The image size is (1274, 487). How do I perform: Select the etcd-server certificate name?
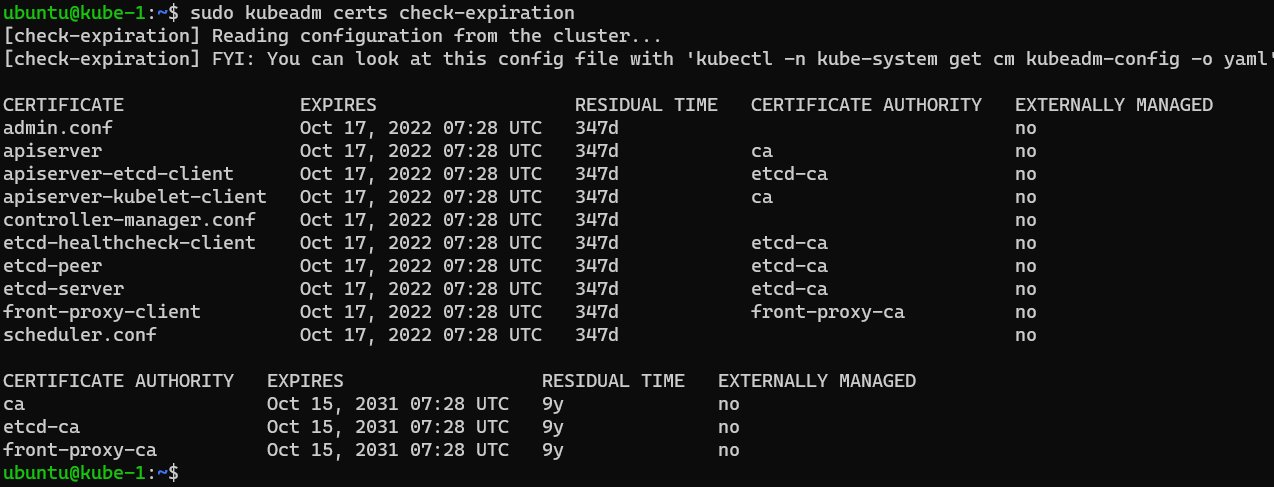pyautogui.click(x=63, y=289)
